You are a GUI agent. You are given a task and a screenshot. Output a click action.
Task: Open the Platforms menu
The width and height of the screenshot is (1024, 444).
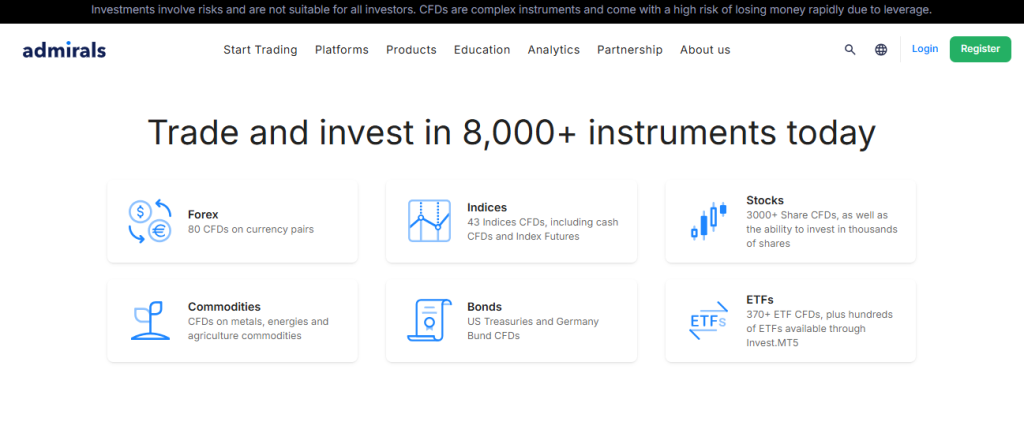(x=341, y=50)
